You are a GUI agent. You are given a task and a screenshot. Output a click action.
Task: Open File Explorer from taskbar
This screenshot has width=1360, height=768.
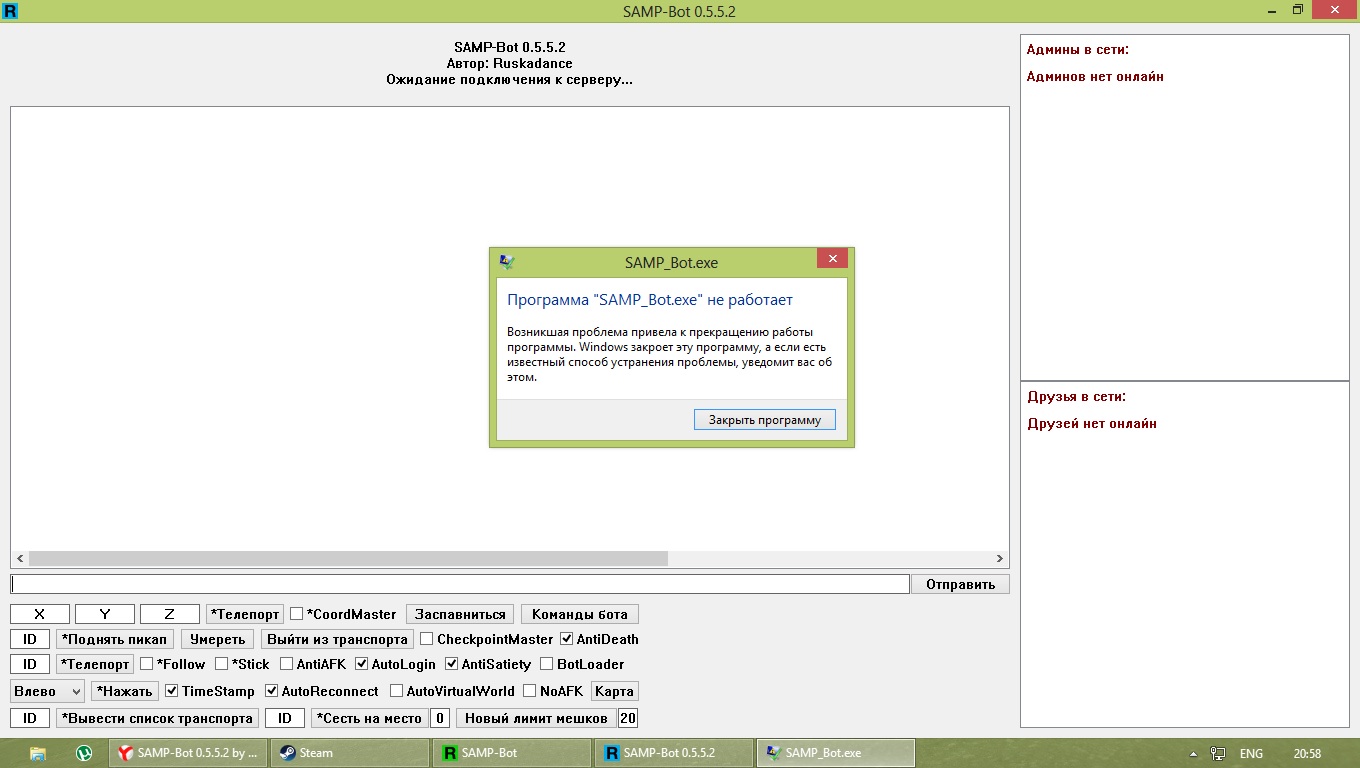point(38,753)
